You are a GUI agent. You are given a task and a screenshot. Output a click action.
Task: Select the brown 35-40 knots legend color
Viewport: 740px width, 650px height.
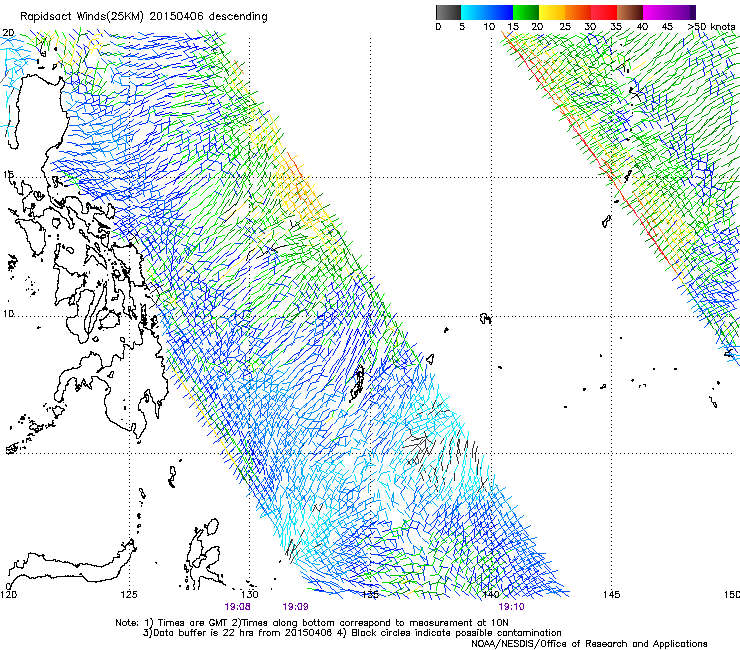(630, 12)
